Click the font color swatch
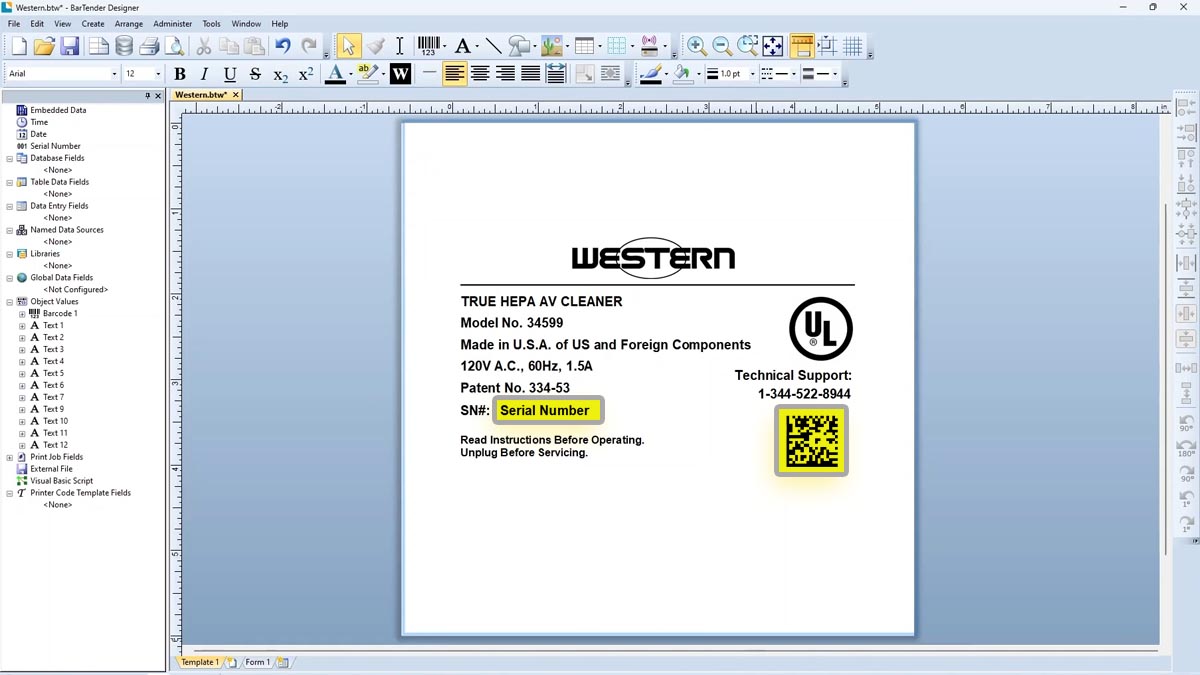1200x675 pixels. point(335,74)
